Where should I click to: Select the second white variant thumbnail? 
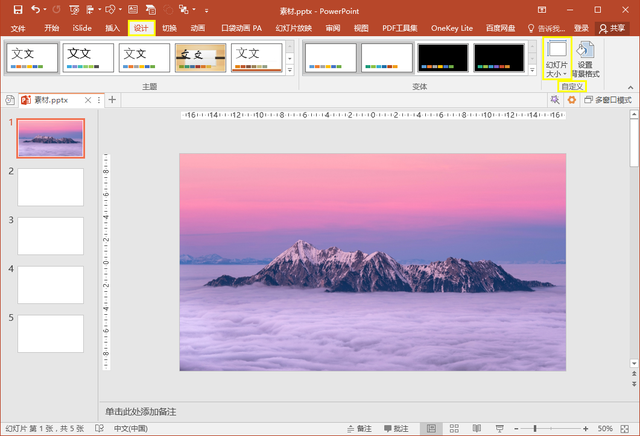[387, 58]
